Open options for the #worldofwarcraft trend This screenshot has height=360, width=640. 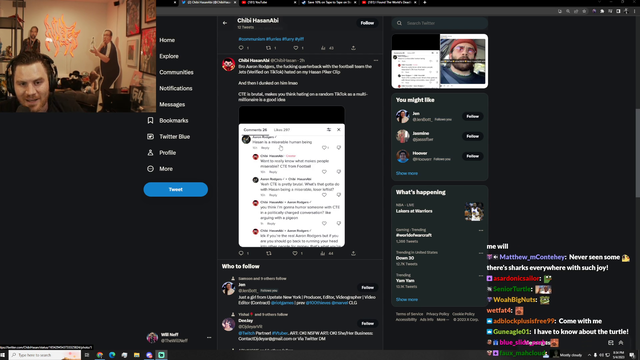tap(480, 230)
